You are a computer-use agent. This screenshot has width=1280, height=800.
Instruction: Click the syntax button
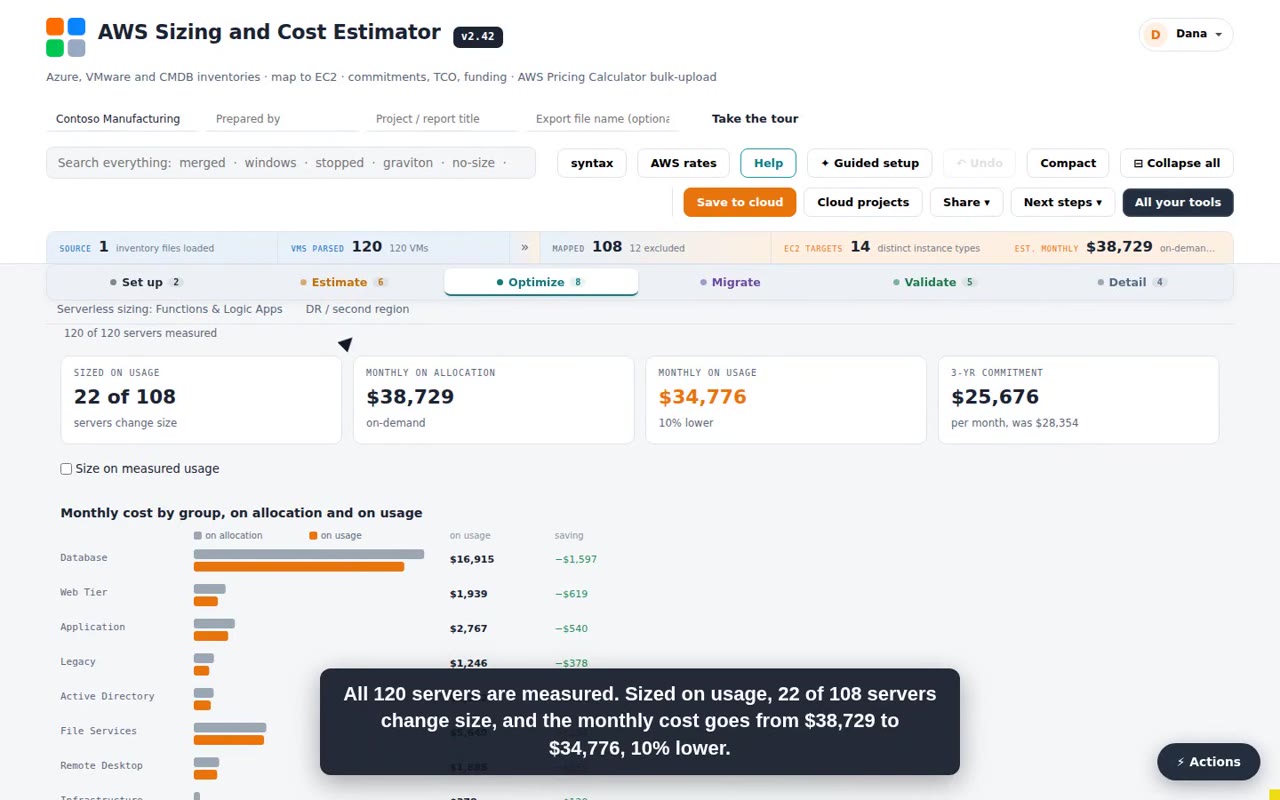[x=592, y=163]
